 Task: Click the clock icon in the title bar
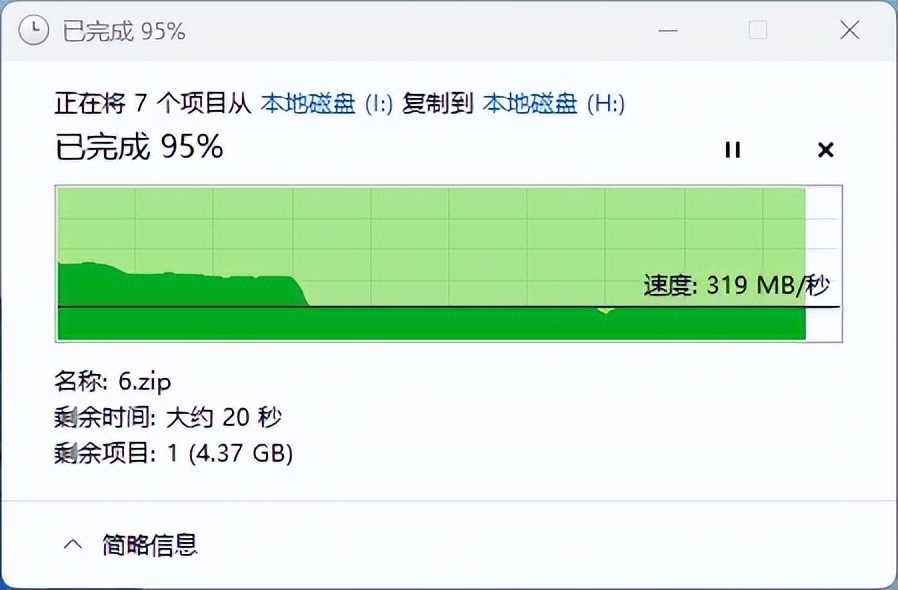click(x=33, y=30)
